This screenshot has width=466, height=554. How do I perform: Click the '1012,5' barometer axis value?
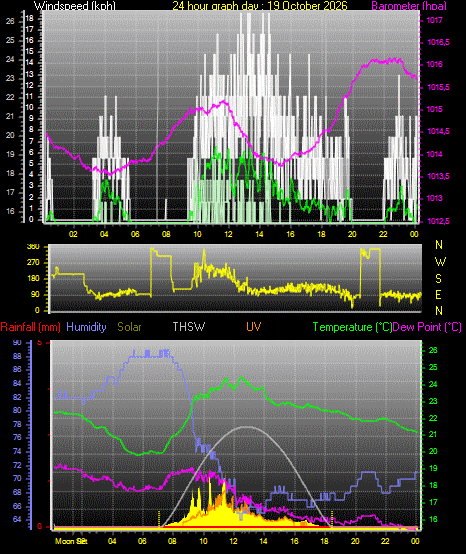click(x=438, y=221)
